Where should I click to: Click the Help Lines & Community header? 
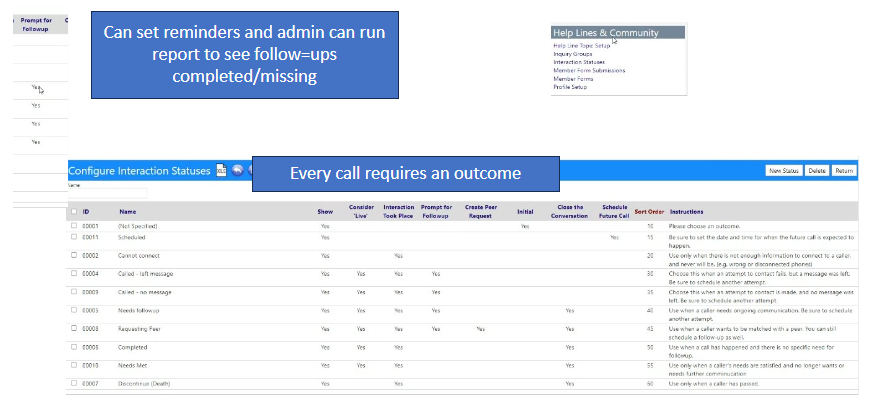pos(618,32)
